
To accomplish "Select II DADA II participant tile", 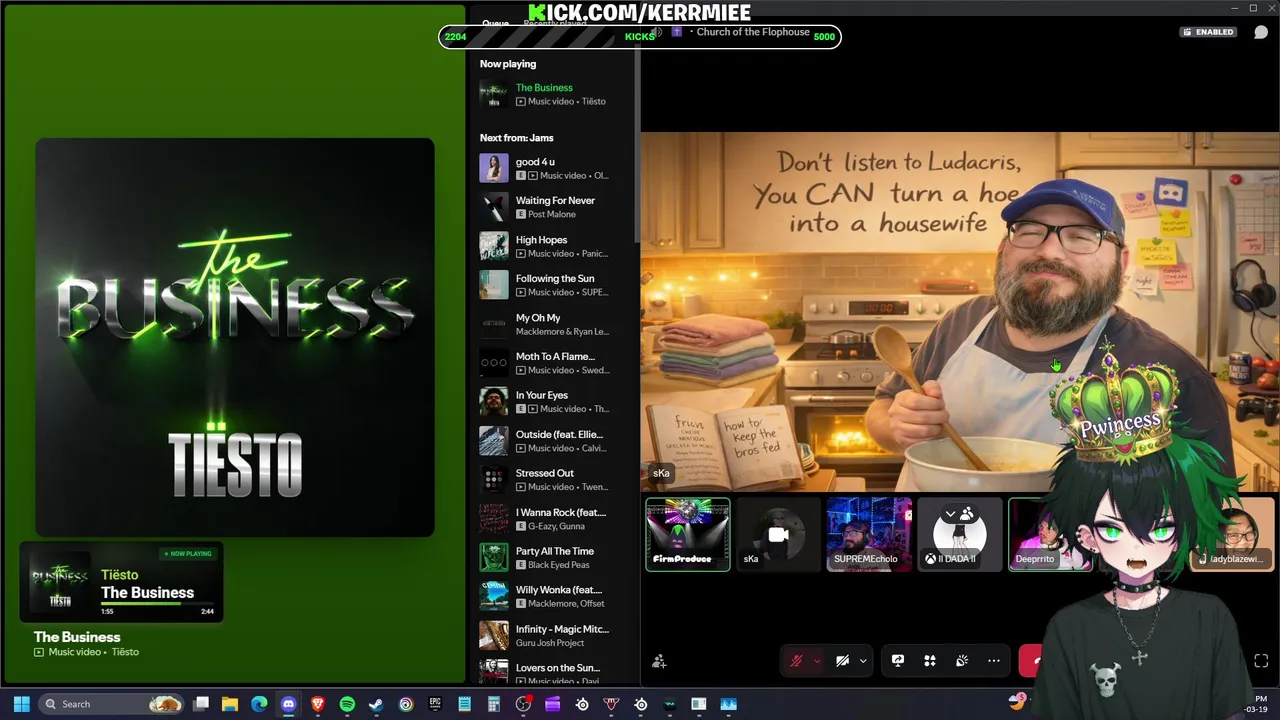I will 959,534.
